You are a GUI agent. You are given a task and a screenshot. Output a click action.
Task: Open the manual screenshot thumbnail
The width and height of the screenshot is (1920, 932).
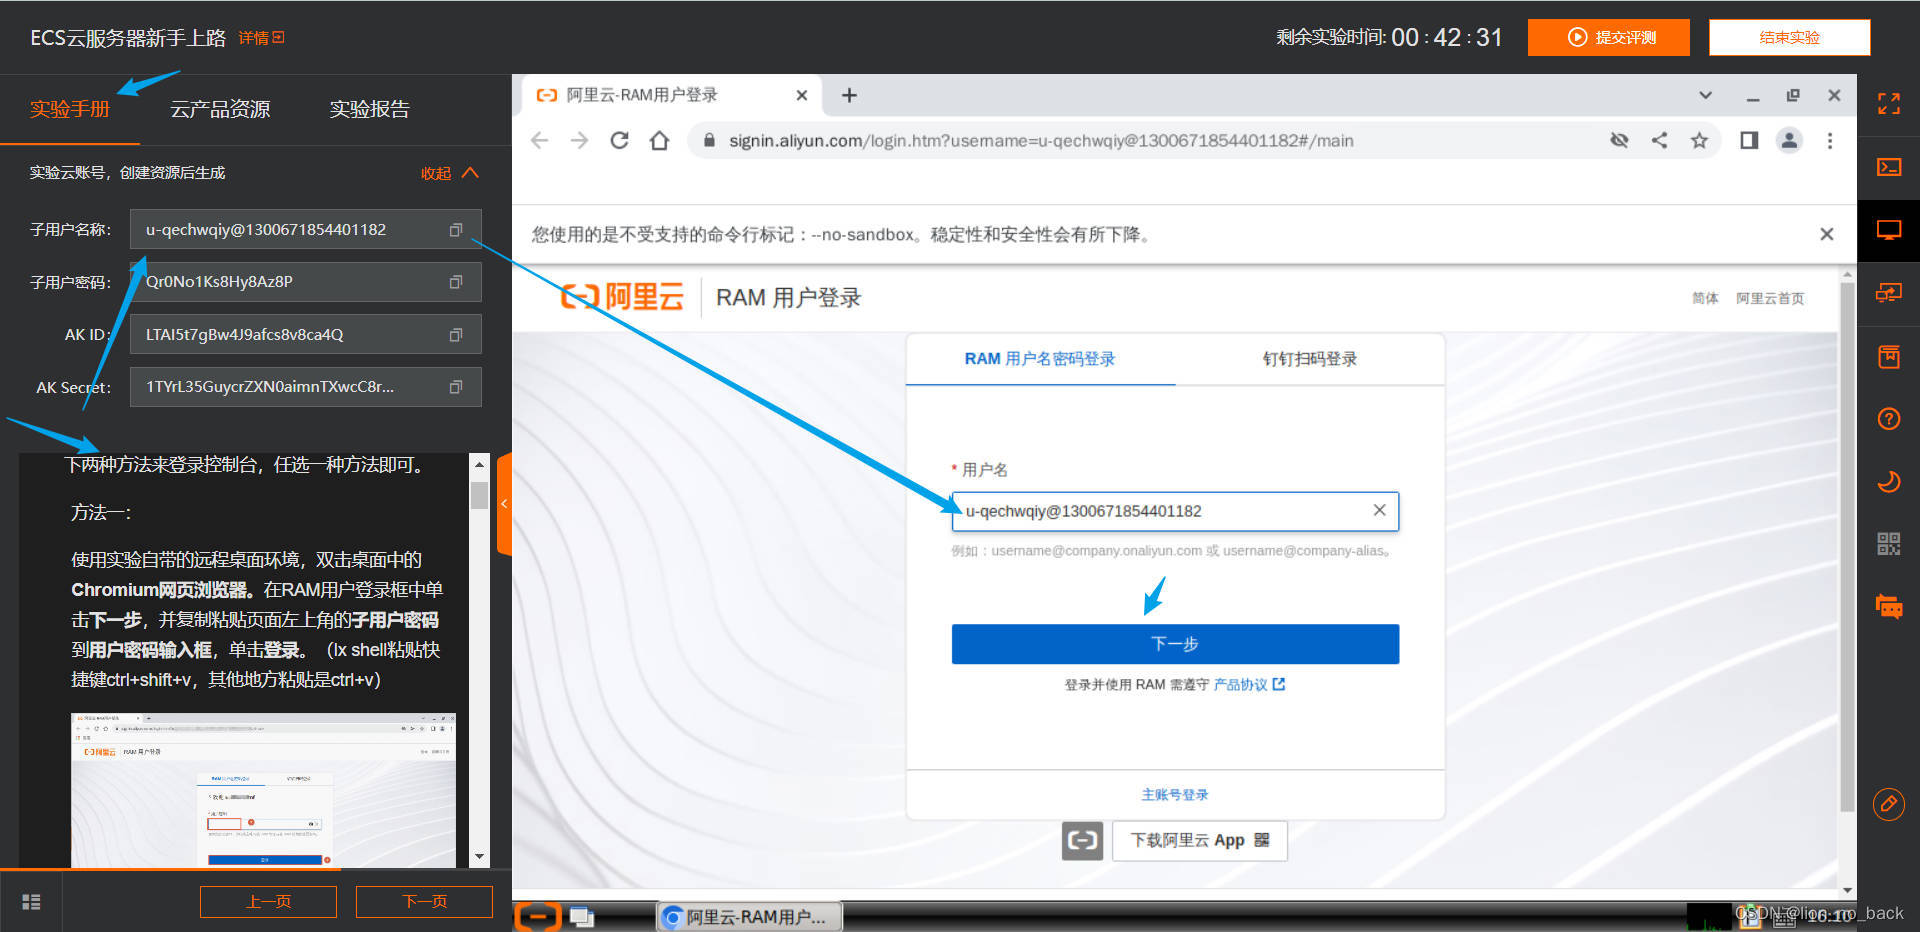[x=263, y=790]
